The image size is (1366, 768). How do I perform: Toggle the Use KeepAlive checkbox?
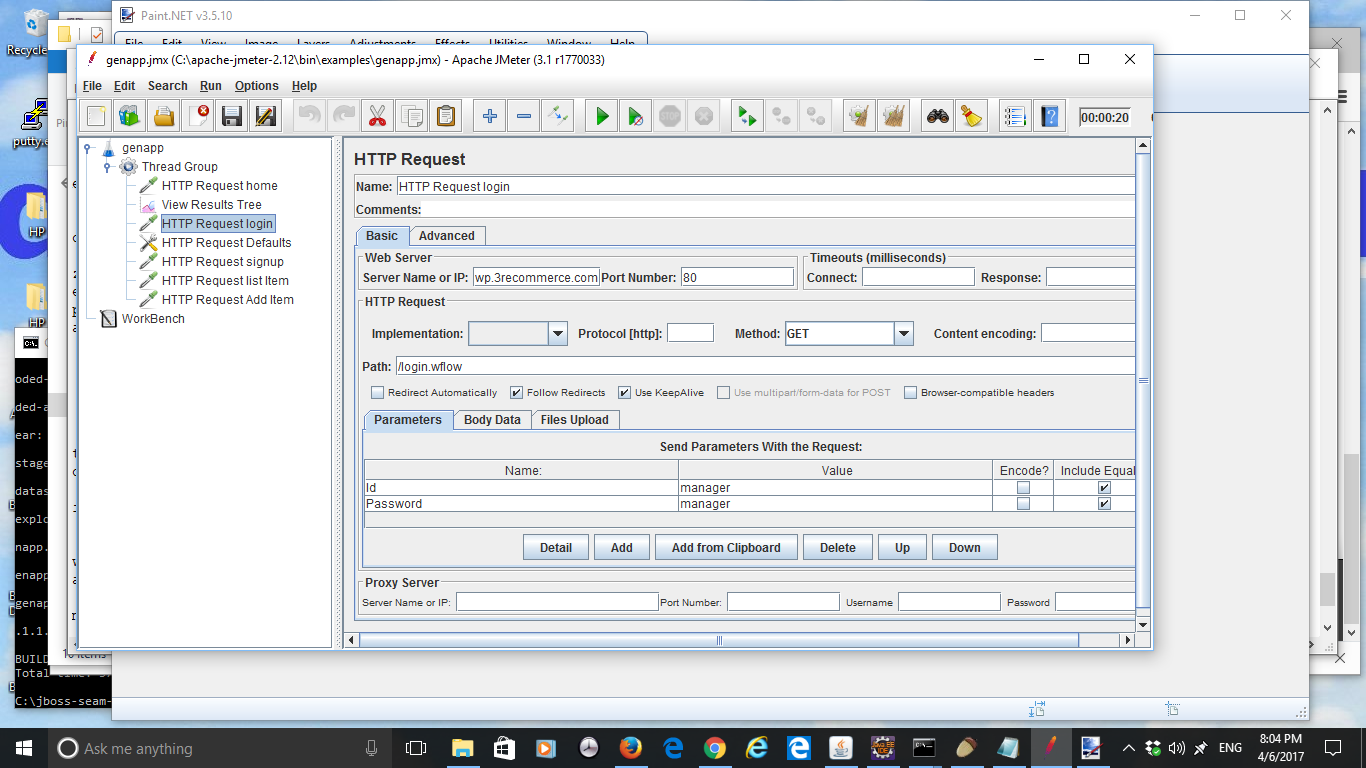click(624, 393)
